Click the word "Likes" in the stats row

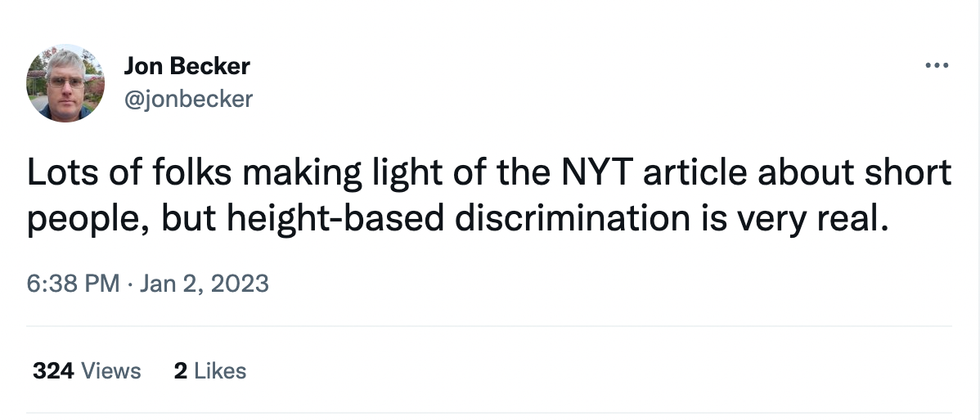[x=219, y=371]
